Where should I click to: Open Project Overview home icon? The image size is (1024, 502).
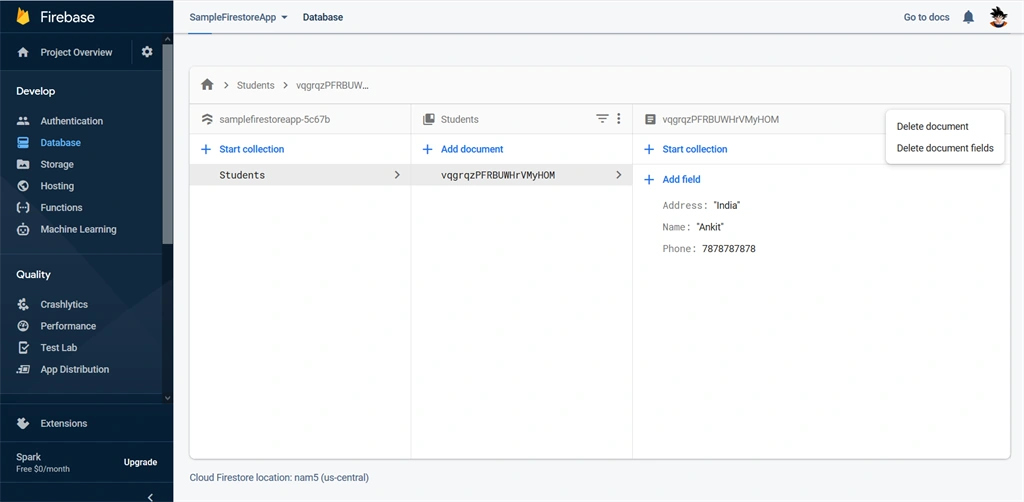(24, 52)
